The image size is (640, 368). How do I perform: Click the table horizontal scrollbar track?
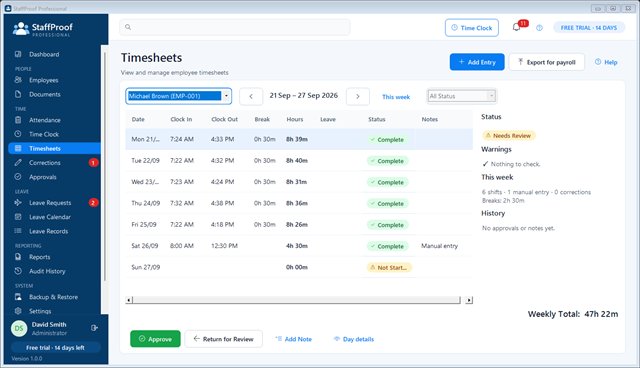click(x=296, y=300)
